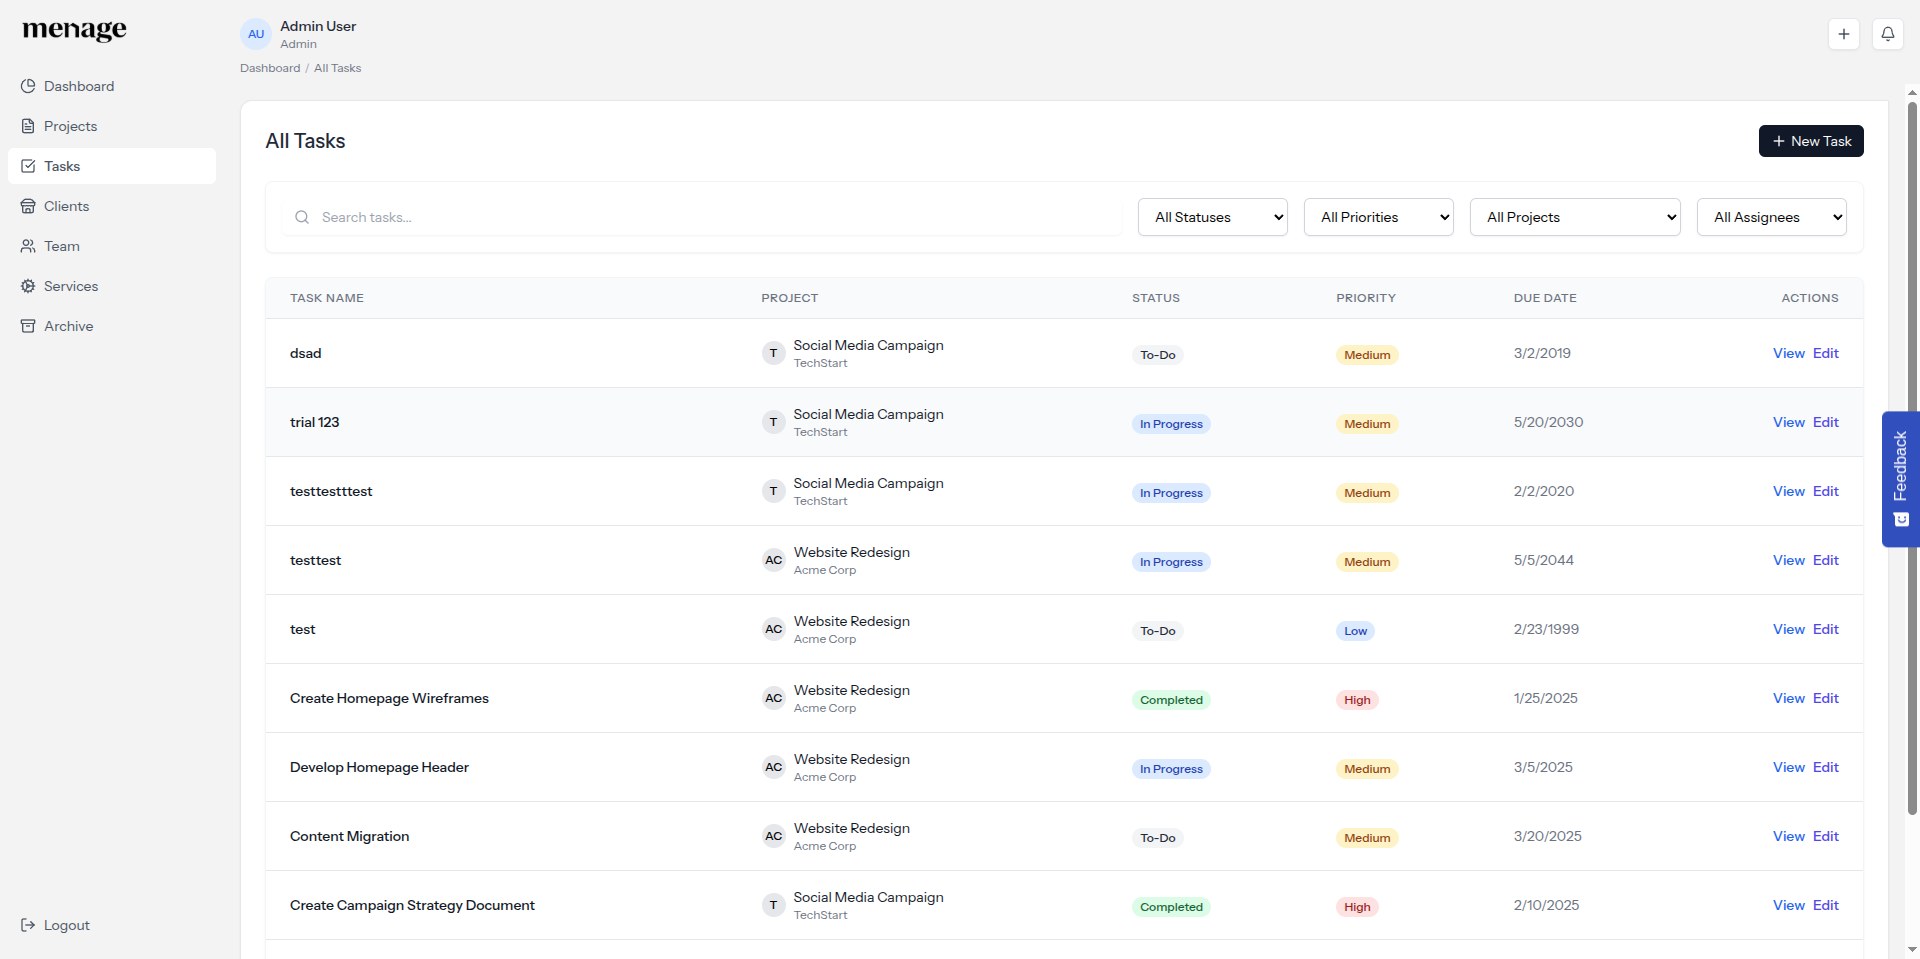Click the plus icon in the top bar

click(x=1844, y=33)
